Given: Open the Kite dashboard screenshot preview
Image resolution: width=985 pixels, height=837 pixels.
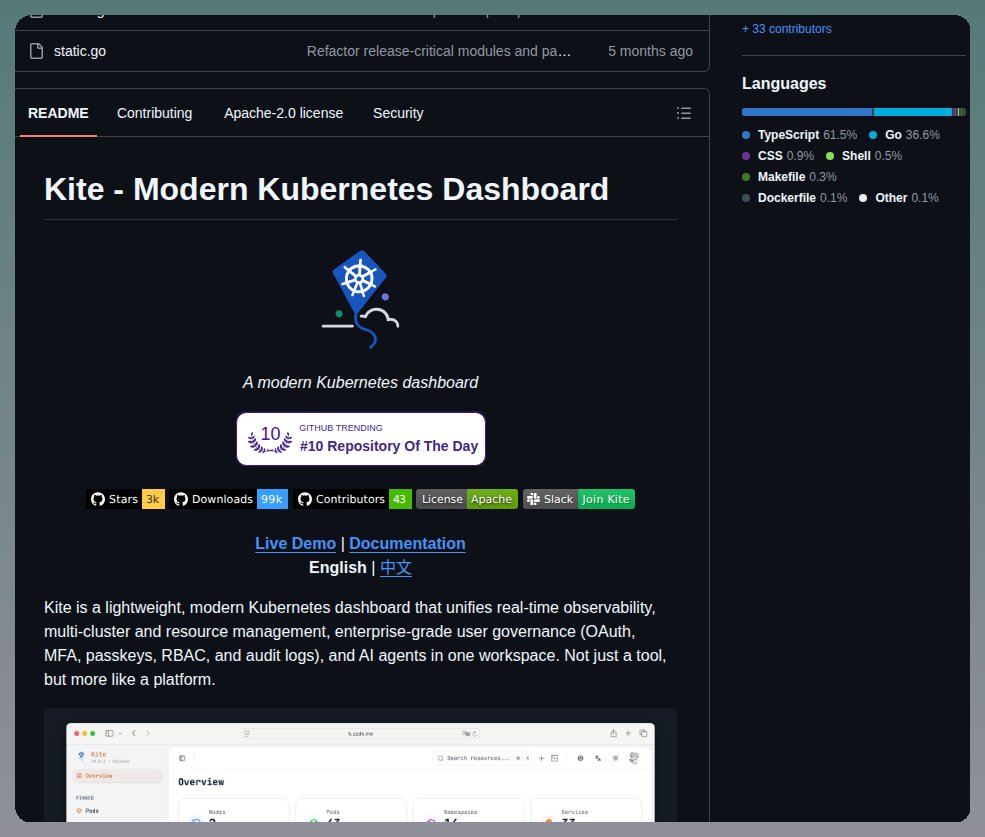Looking at the screenshot, I should (361, 765).
